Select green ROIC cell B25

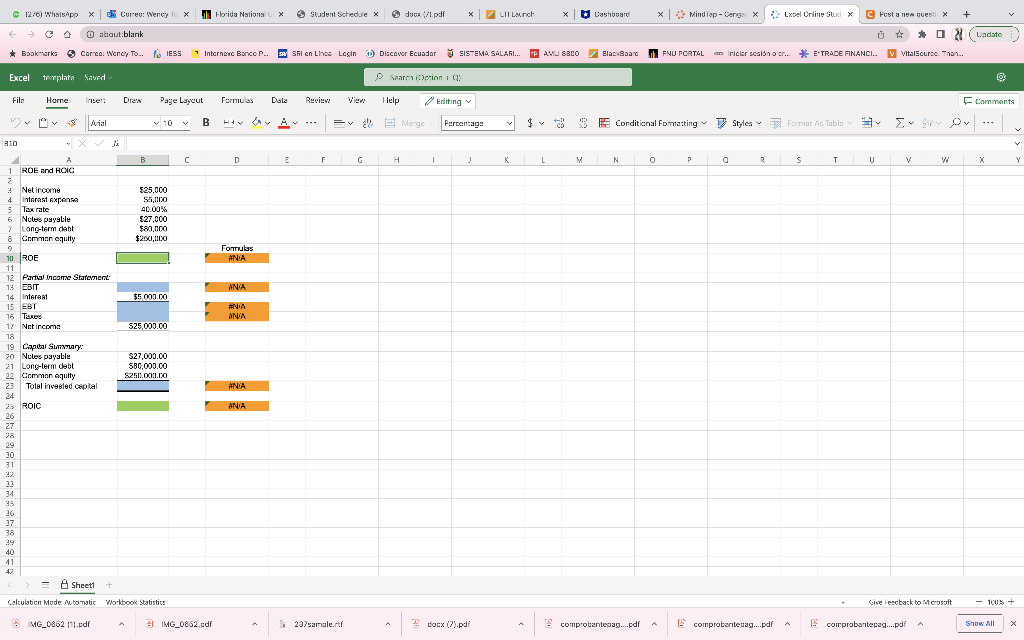pyautogui.click(x=142, y=406)
